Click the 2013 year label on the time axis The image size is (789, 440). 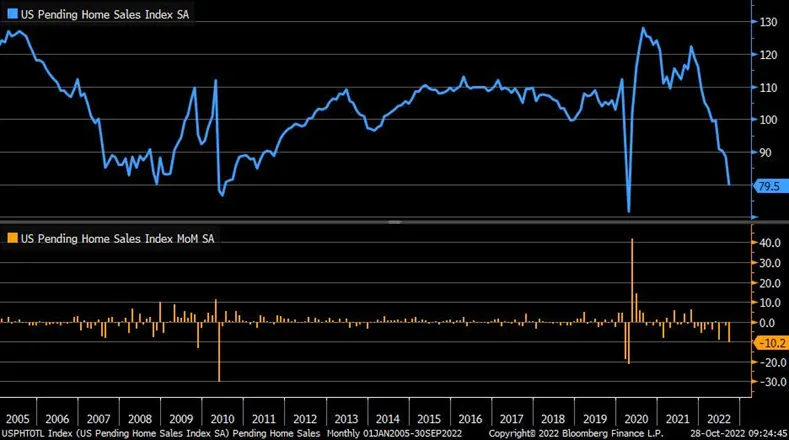(346, 419)
